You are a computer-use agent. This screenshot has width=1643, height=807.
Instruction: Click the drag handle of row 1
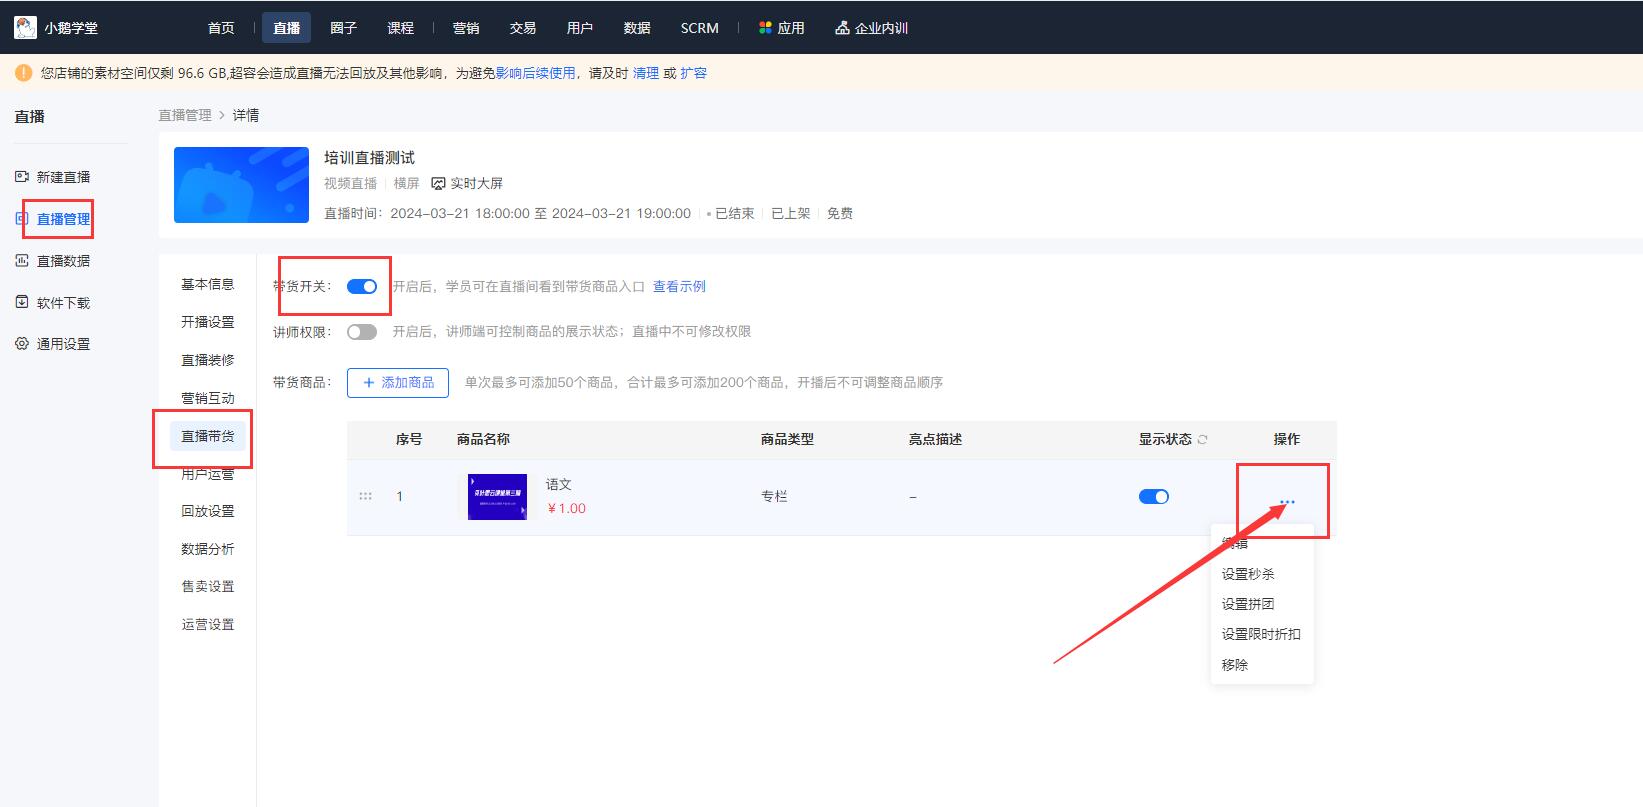[x=365, y=496]
